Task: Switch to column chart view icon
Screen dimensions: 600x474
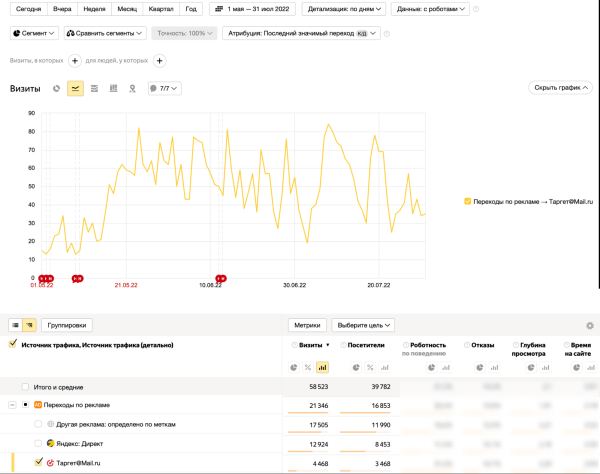Action: click(x=113, y=89)
